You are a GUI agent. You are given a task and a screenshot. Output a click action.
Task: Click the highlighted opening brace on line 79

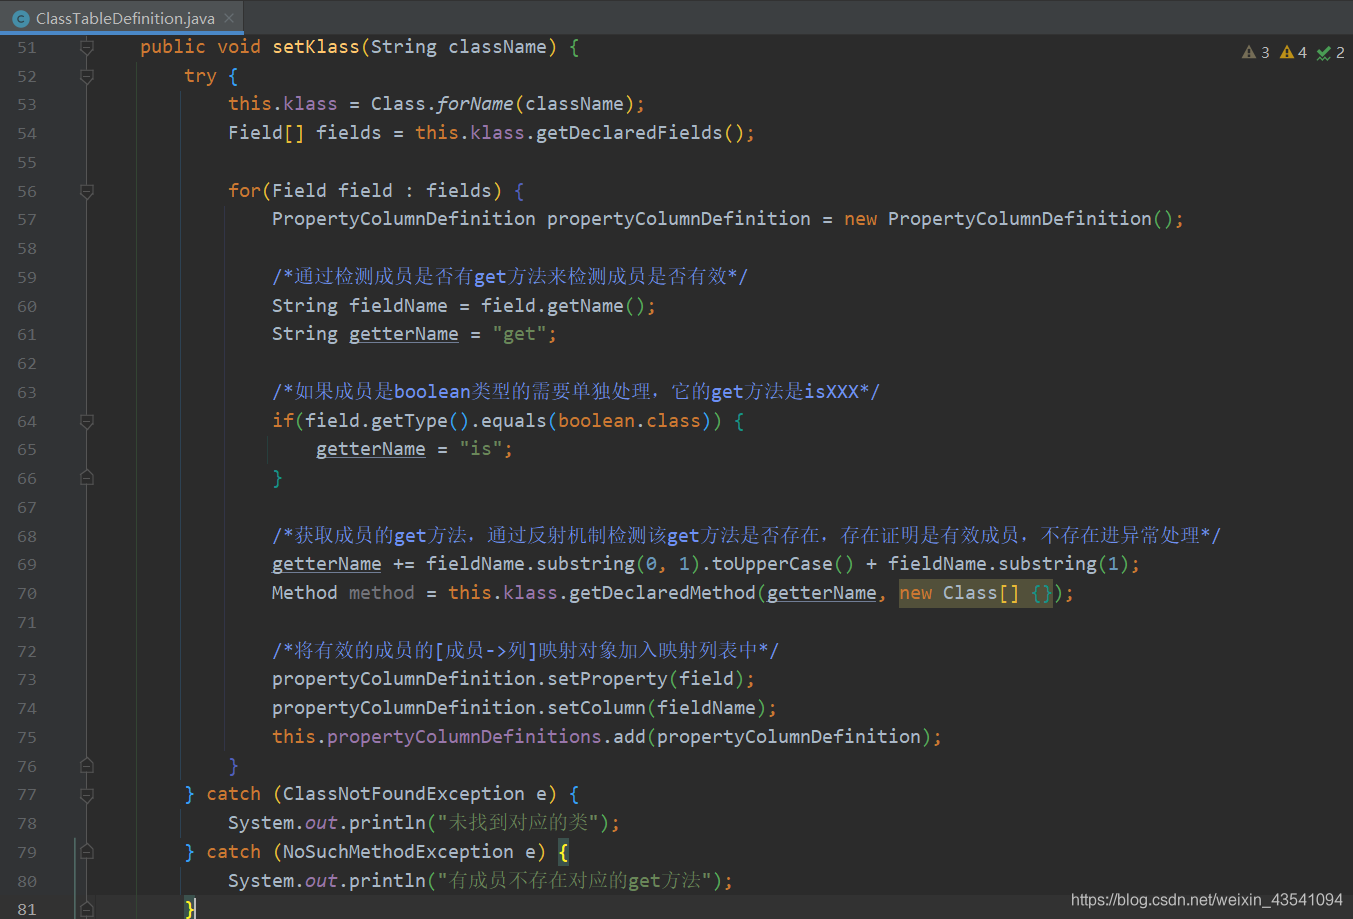(x=563, y=853)
